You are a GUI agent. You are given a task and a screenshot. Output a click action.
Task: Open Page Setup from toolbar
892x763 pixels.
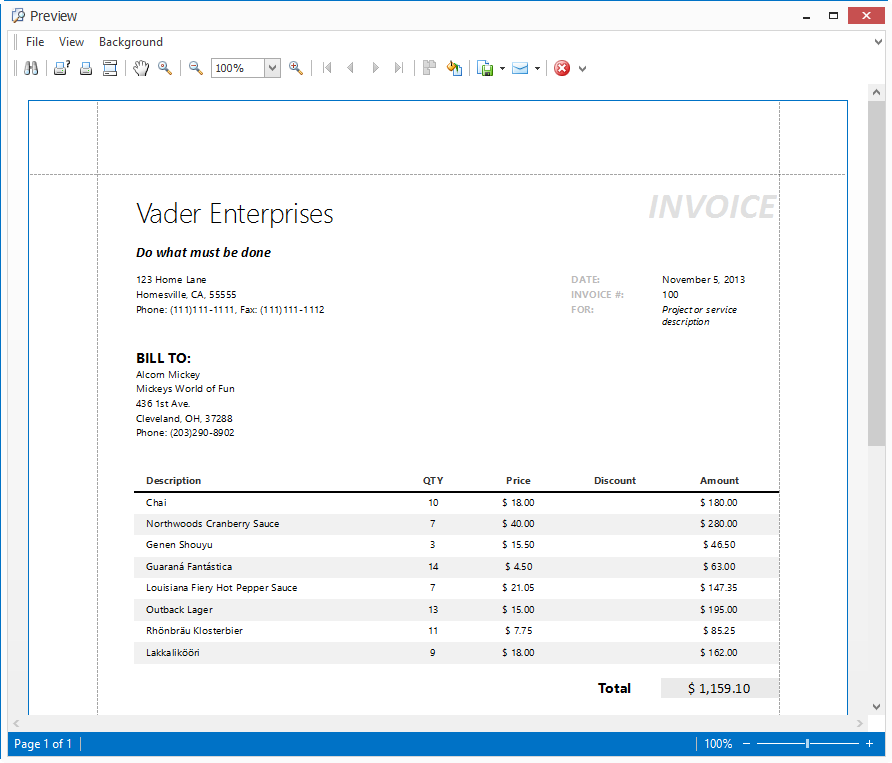click(x=110, y=68)
